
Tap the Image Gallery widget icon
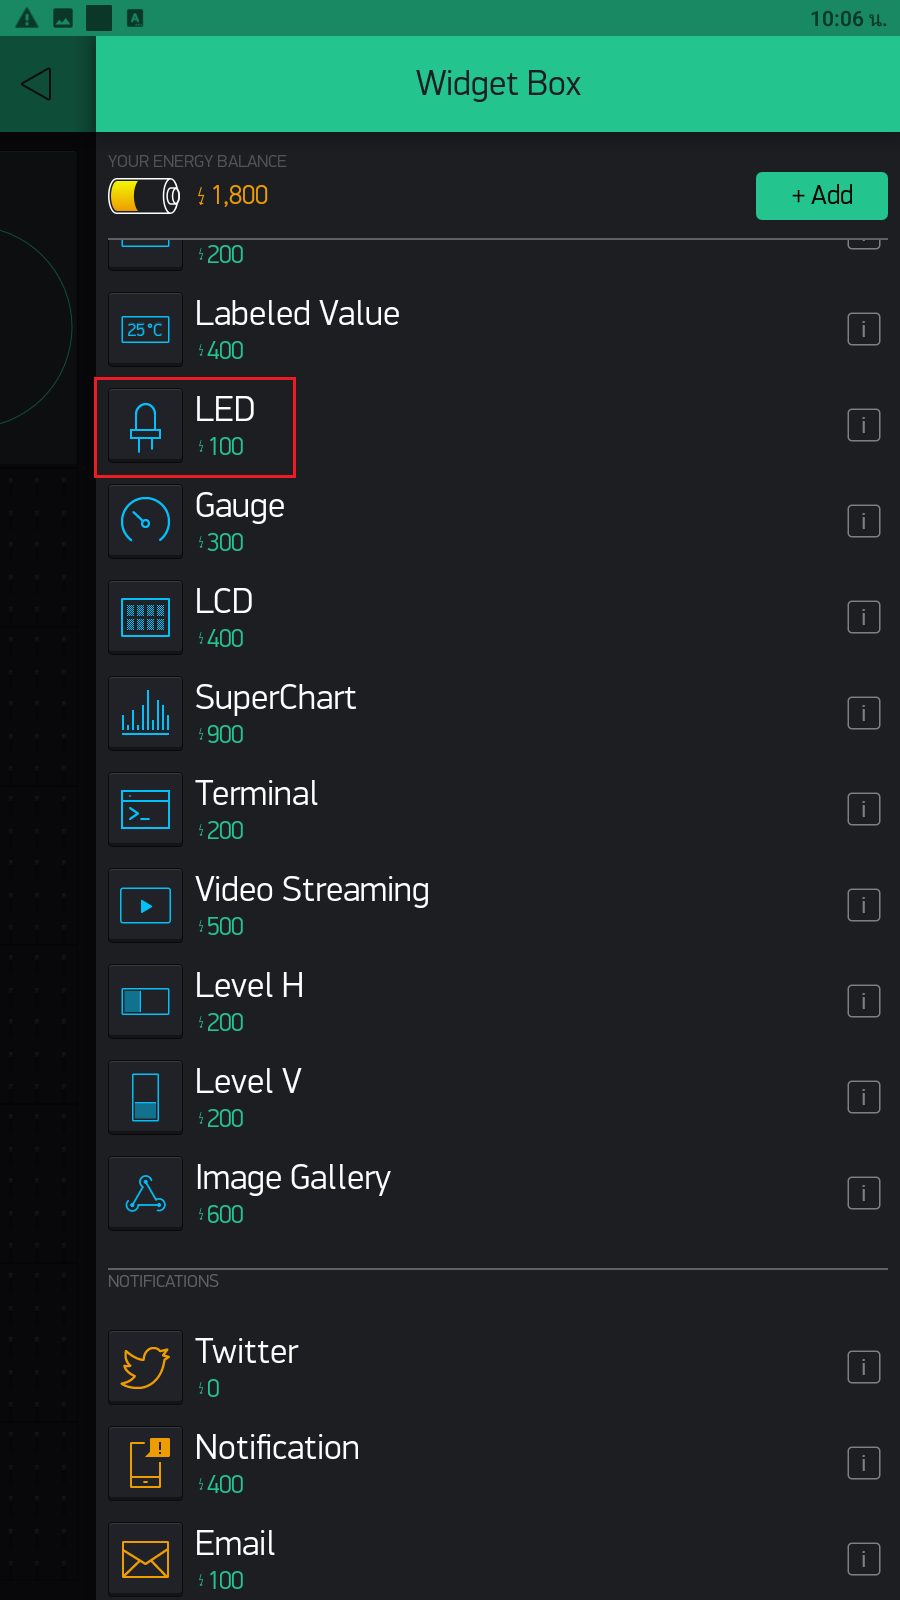(x=146, y=1194)
